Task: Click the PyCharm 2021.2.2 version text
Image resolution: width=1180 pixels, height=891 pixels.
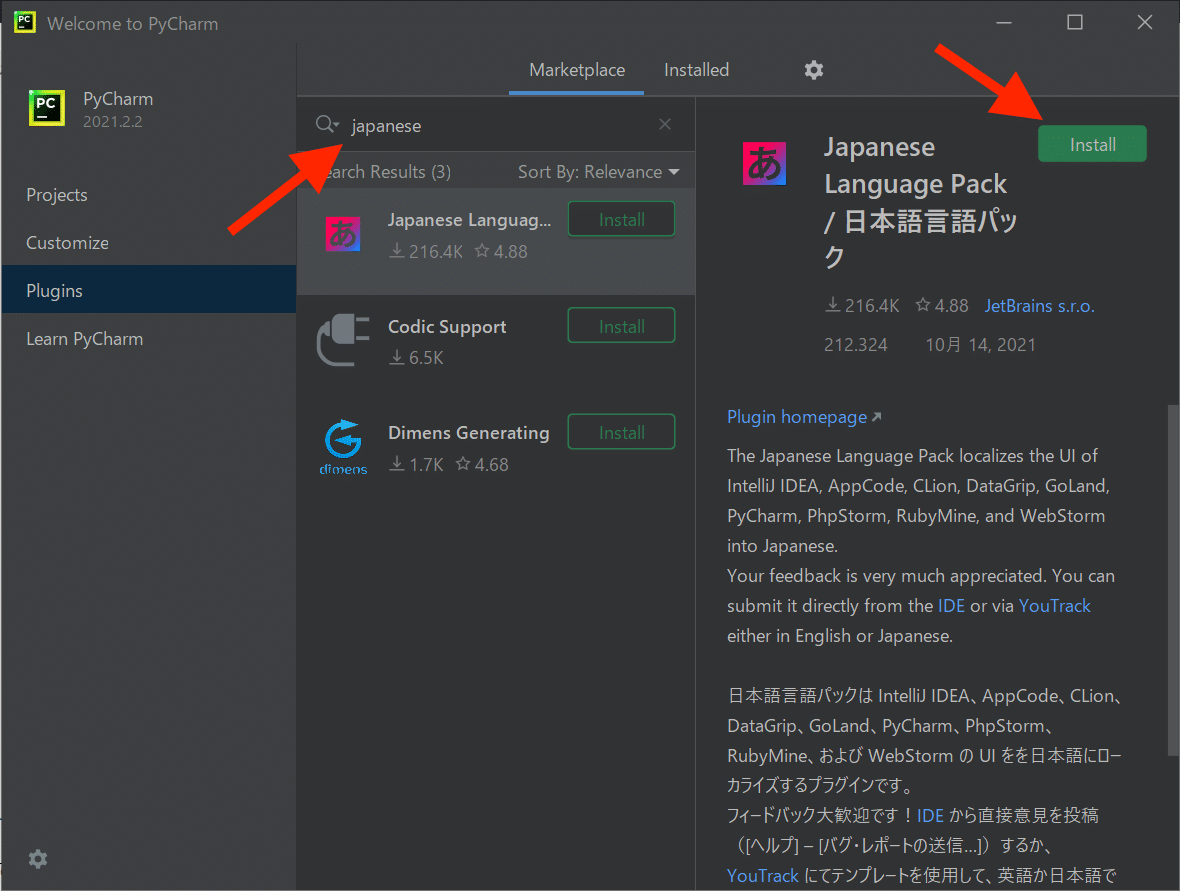Action: (x=112, y=121)
